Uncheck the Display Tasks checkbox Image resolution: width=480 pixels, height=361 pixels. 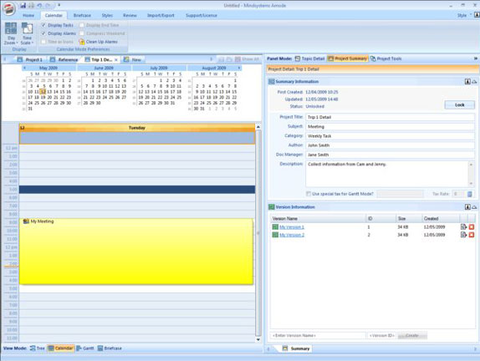tap(43, 25)
